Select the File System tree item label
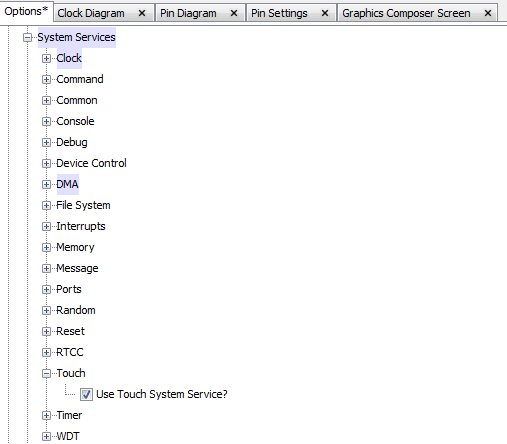Image resolution: width=507 pixels, height=444 pixels. click(83, 205)
